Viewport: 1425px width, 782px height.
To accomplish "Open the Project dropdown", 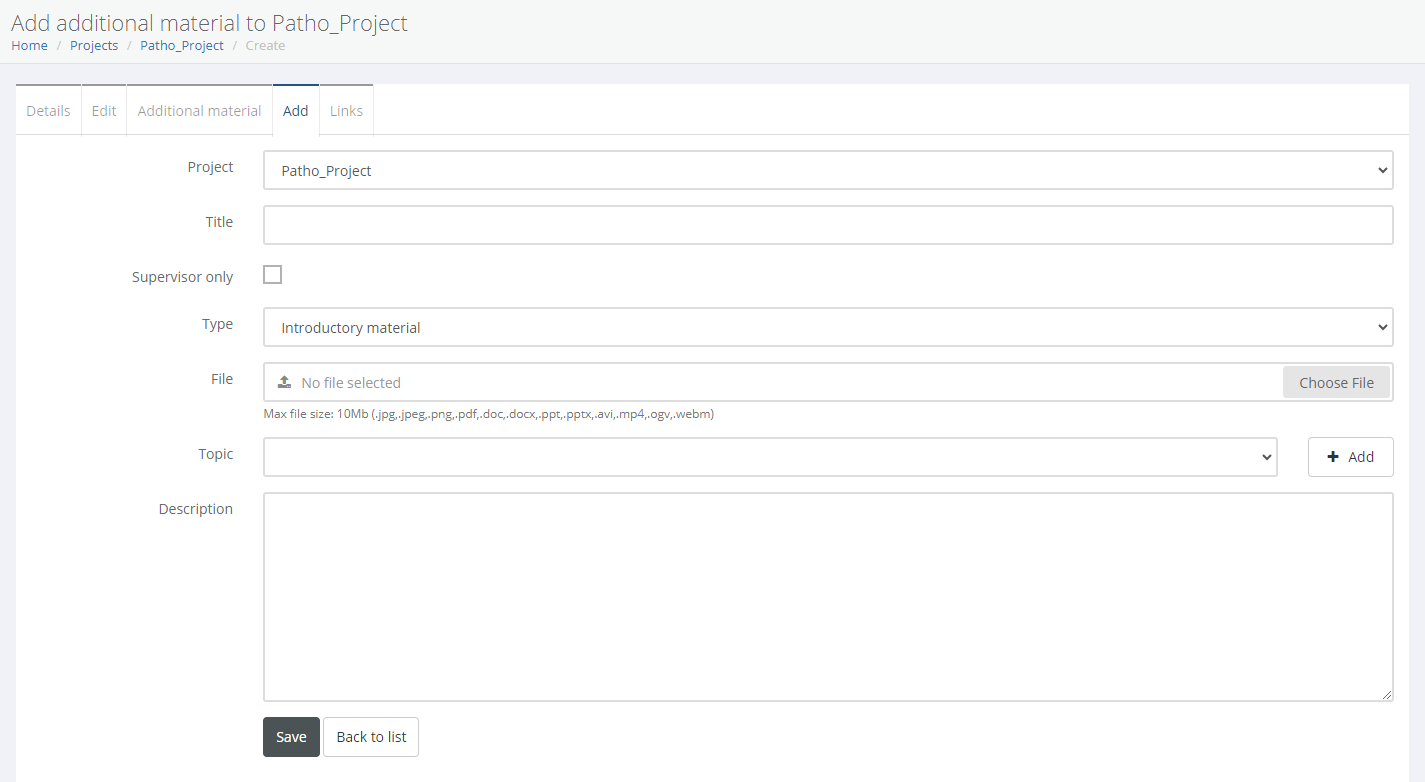I will click(827, 170).
